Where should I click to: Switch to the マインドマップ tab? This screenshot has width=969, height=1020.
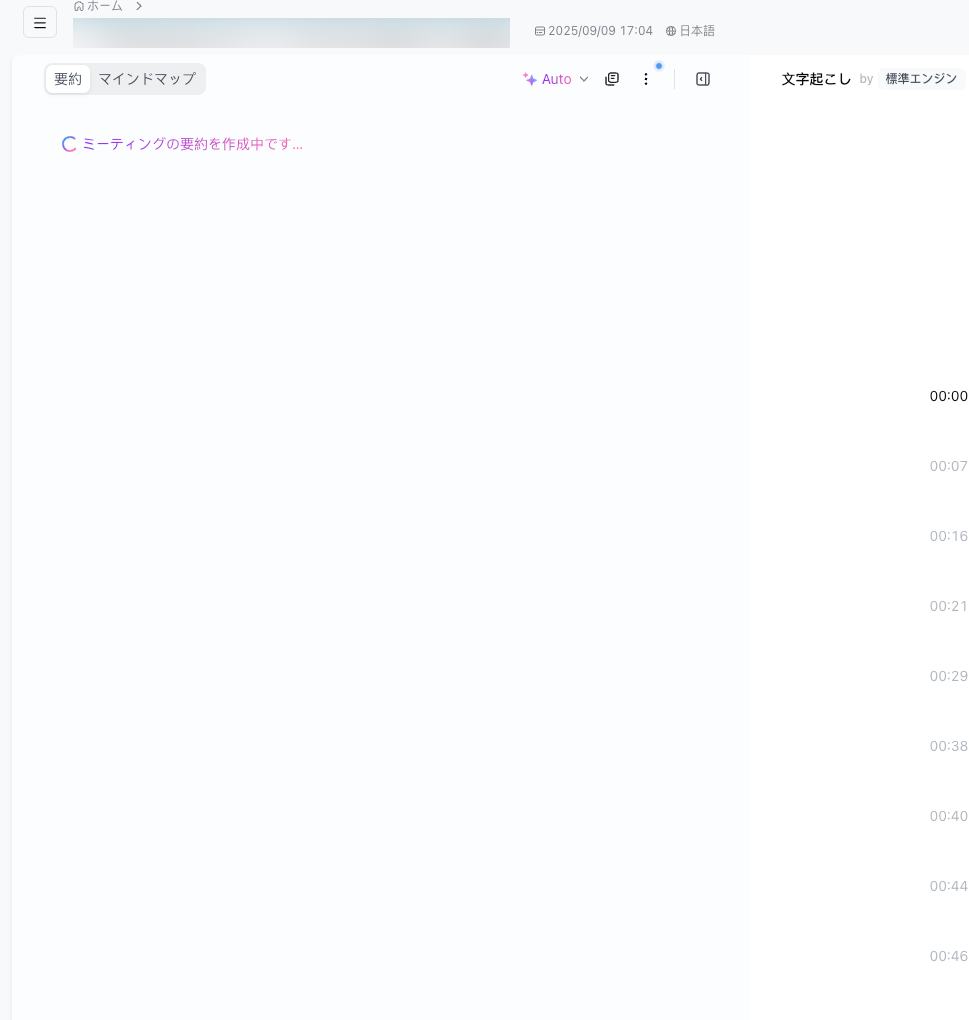[146, 79]
